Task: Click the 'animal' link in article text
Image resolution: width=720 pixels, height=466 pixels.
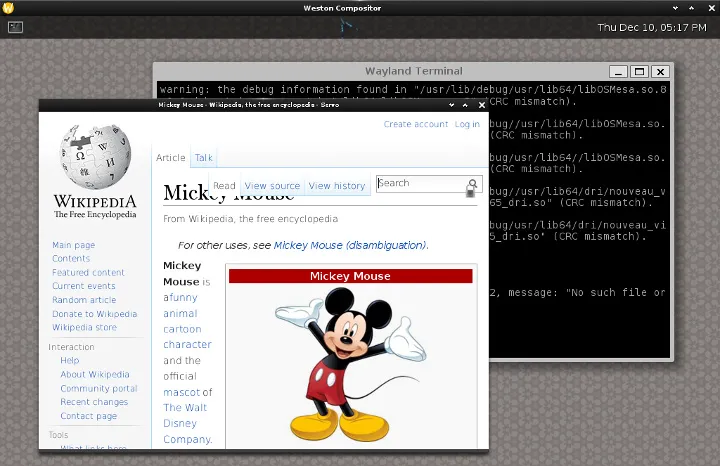Action: pyautogui.click(x=180, y=314)
